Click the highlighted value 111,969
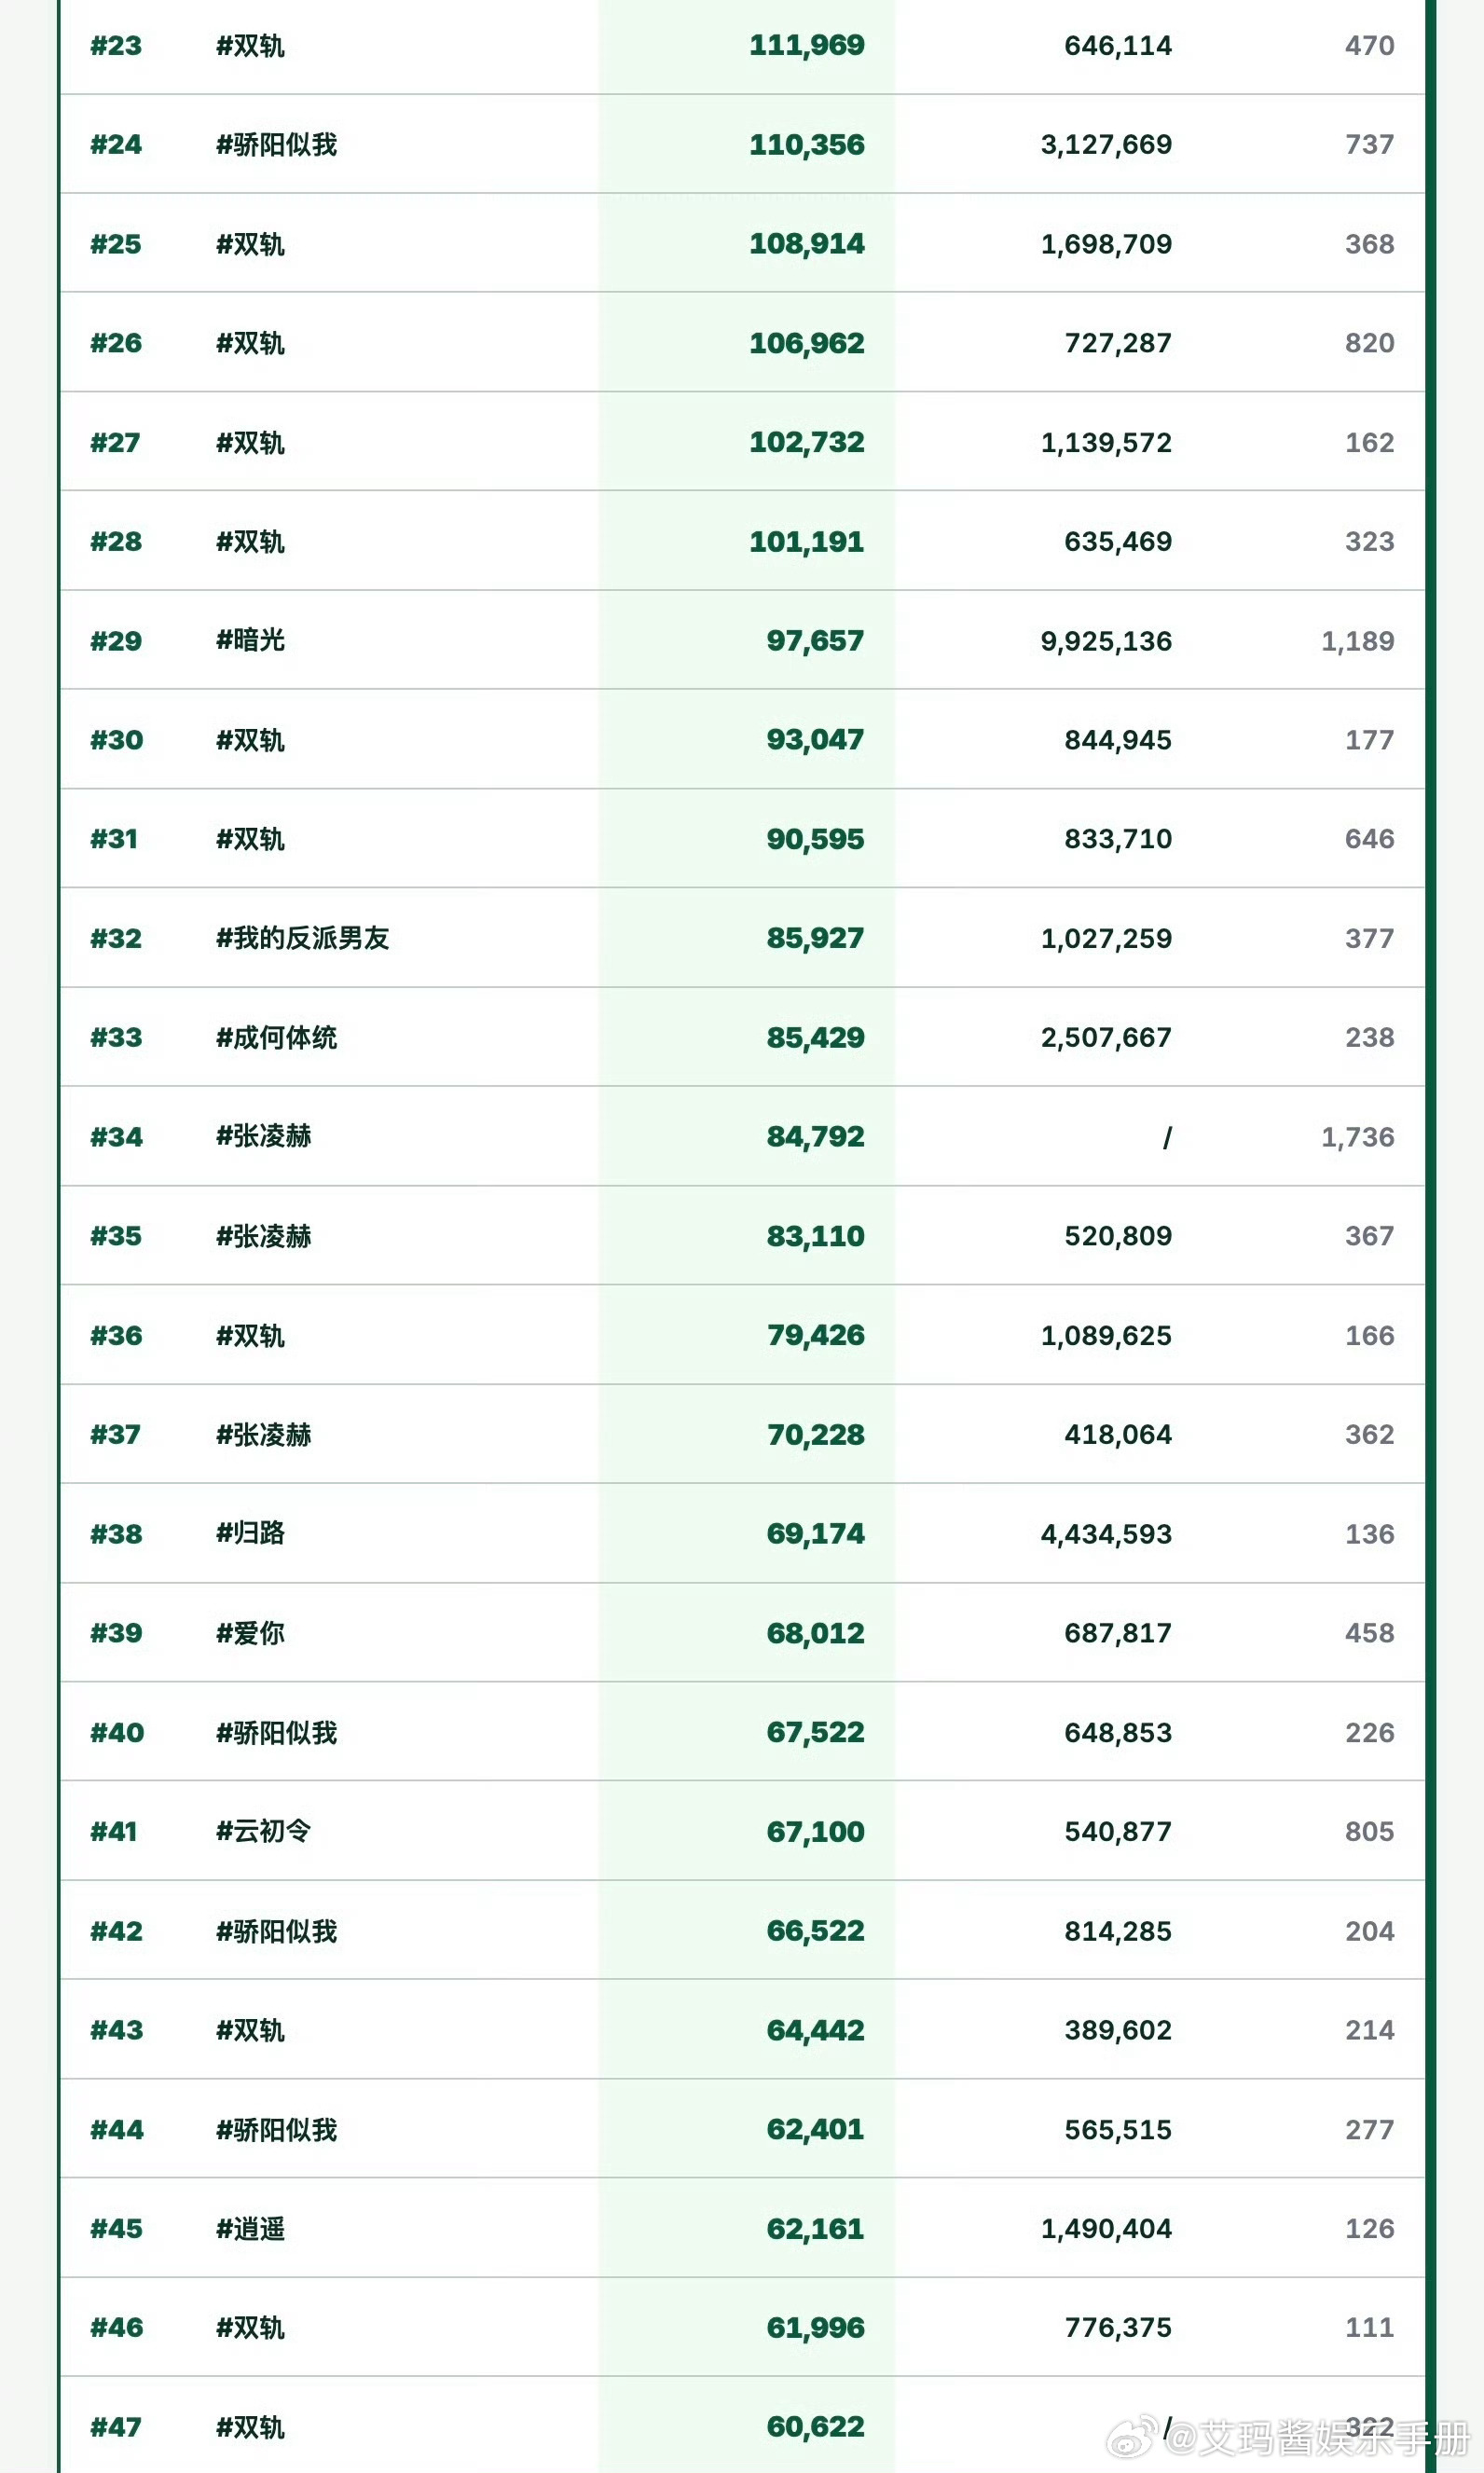 [806, 45]
